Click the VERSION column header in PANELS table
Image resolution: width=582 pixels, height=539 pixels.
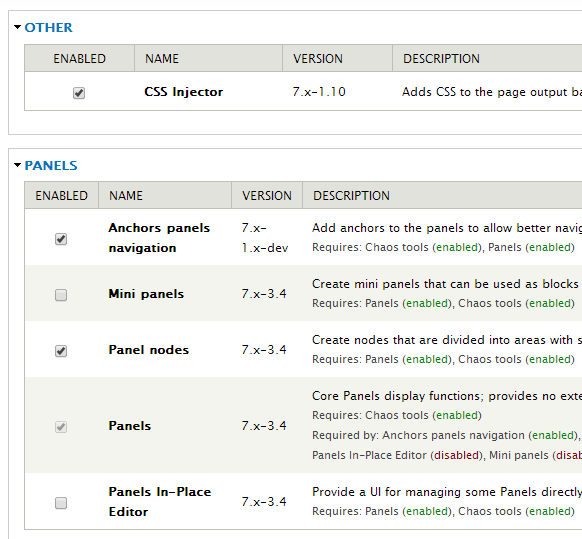coord(267,196)
